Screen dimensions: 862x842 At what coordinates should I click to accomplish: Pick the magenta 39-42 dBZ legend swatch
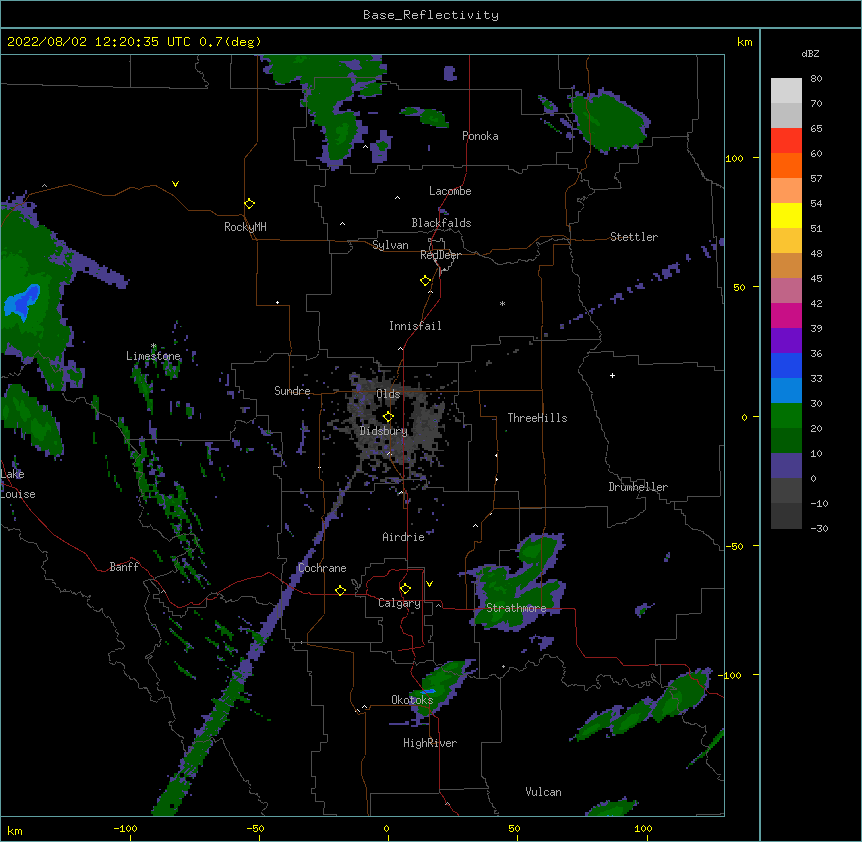786,315
